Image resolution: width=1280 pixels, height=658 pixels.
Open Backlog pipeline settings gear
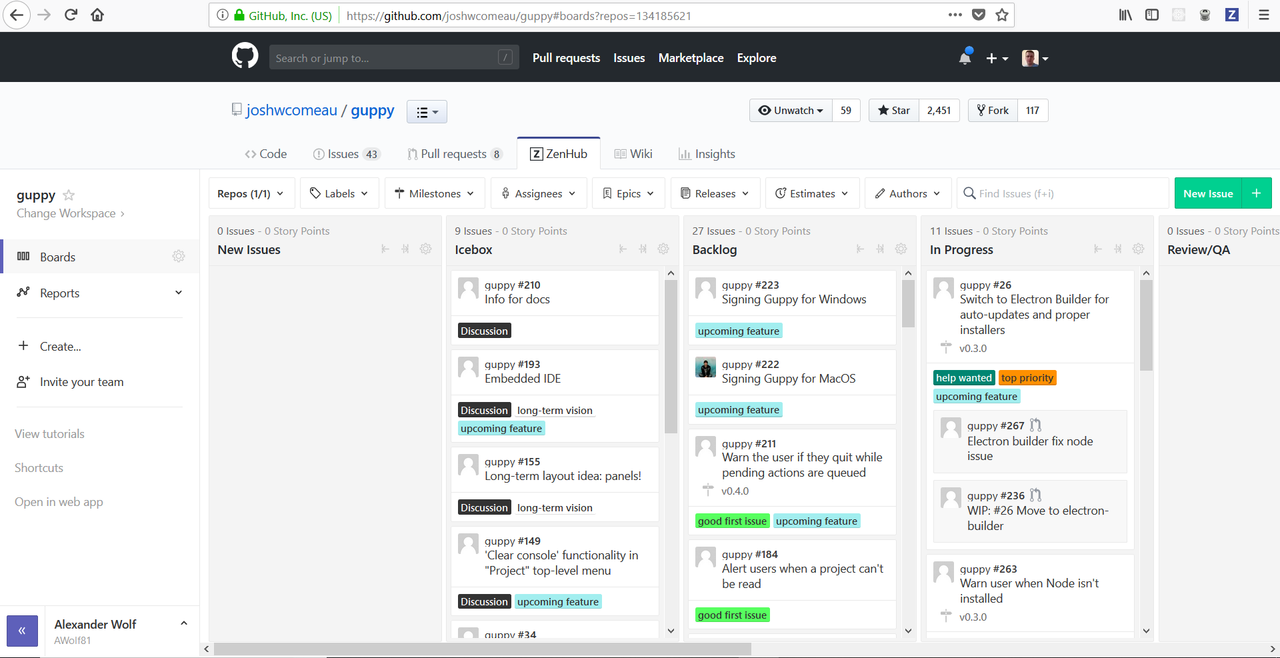901,249
